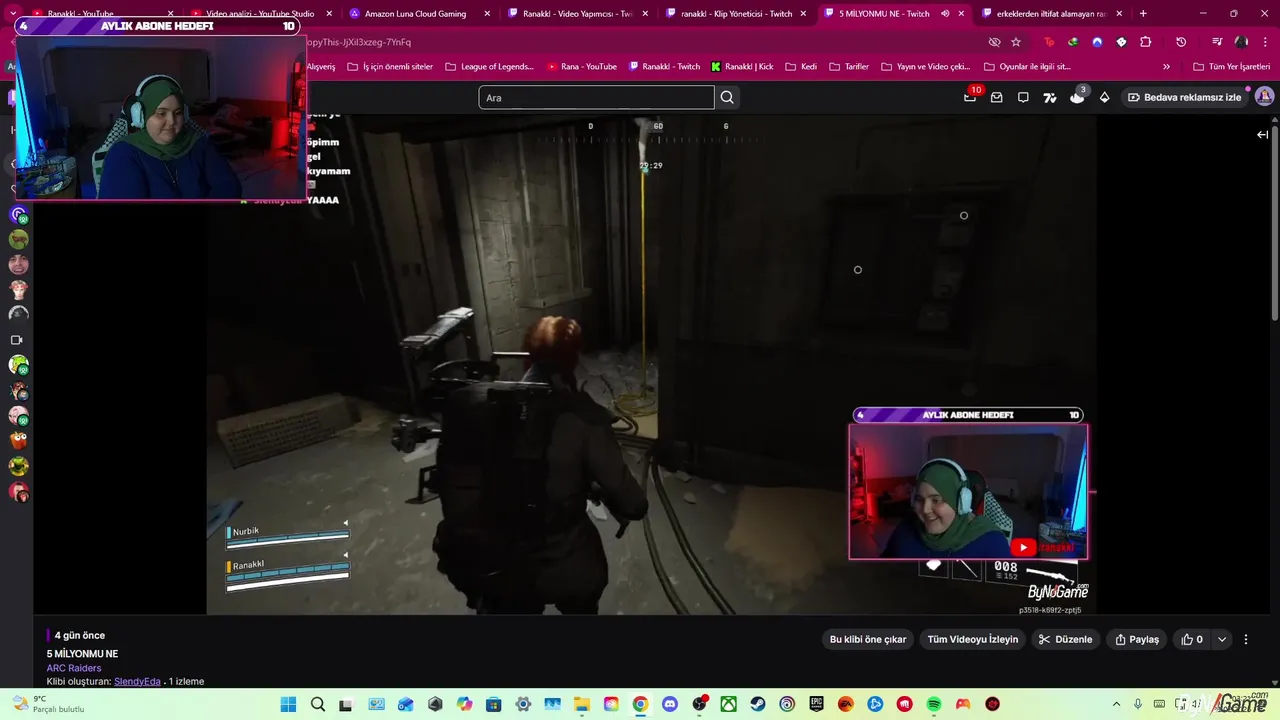Click microphone icon in system tray

1138,704
